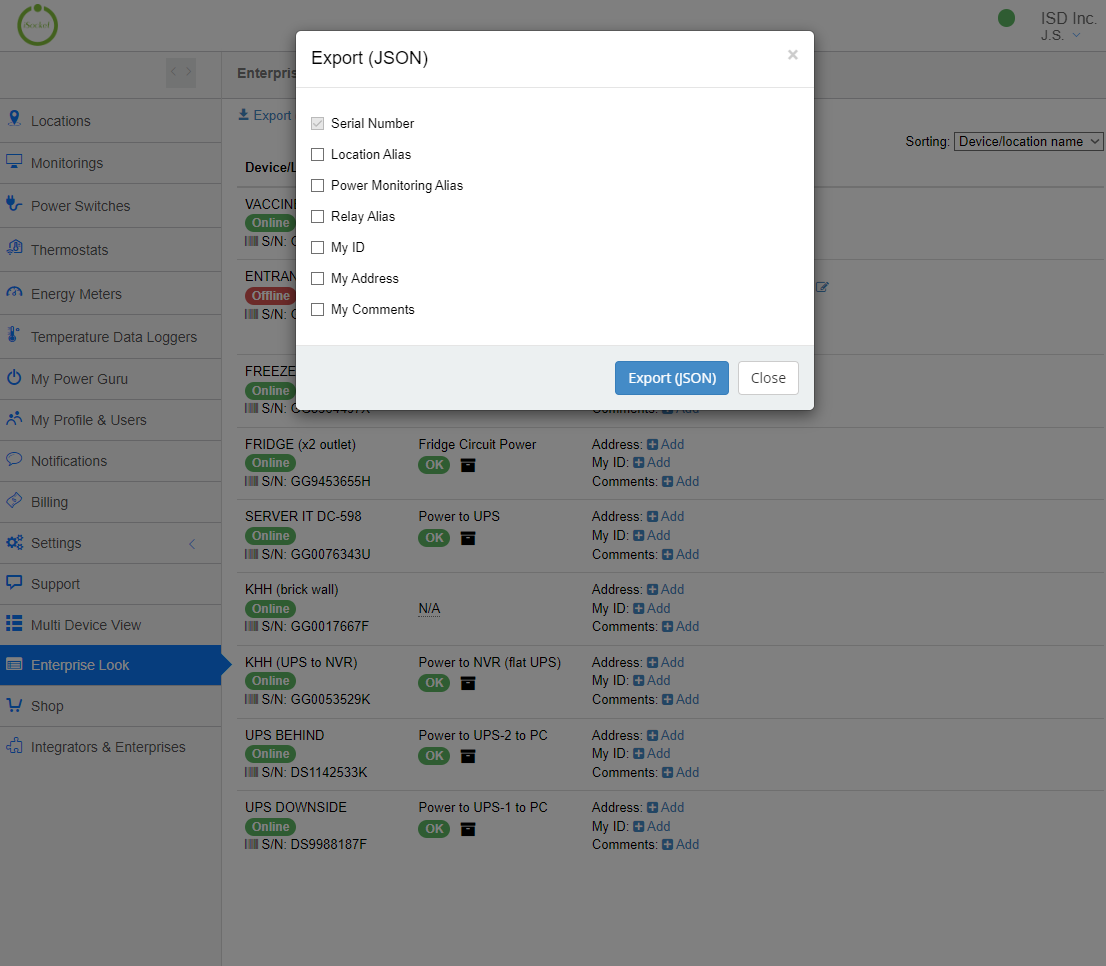
Task: Toggle the Serial Number checkbox
Action: (x=317, y=123)
